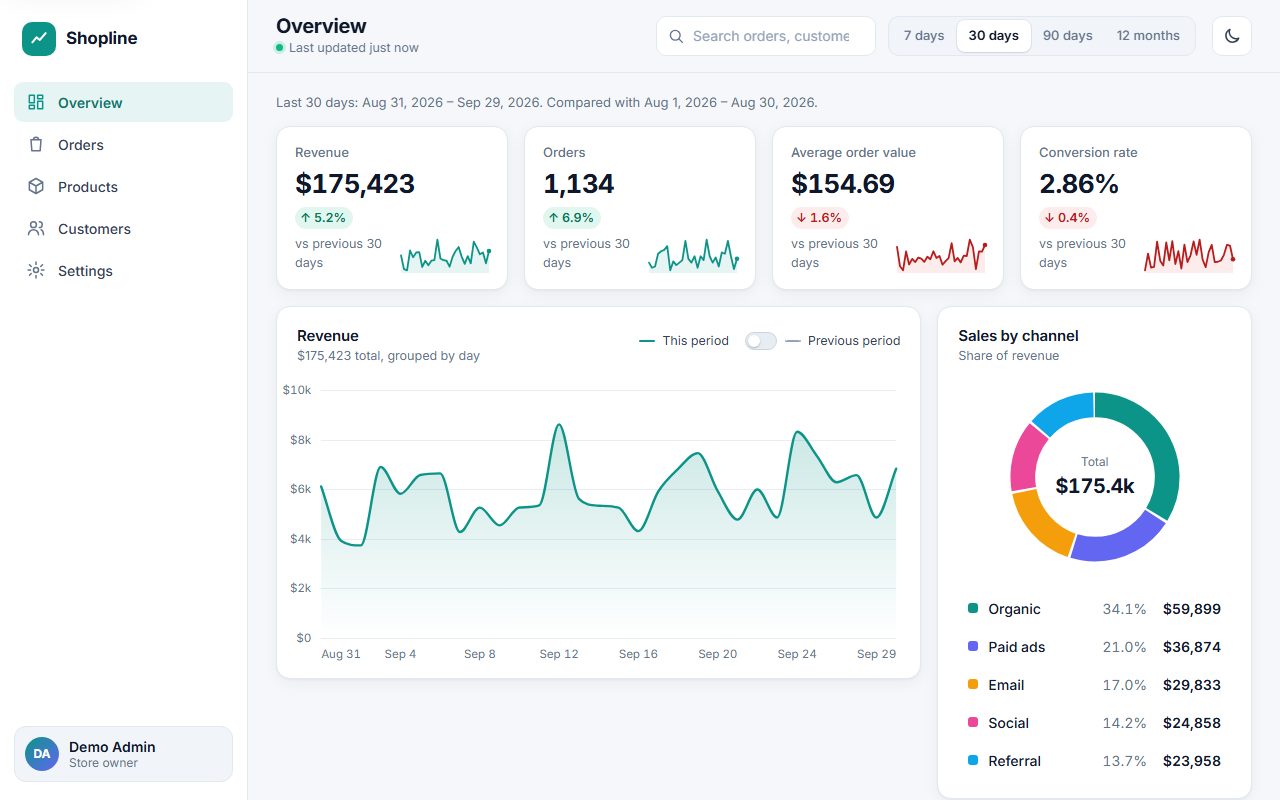
Task: Open the Overview page in the sidebar
Action: coord(123,102)
